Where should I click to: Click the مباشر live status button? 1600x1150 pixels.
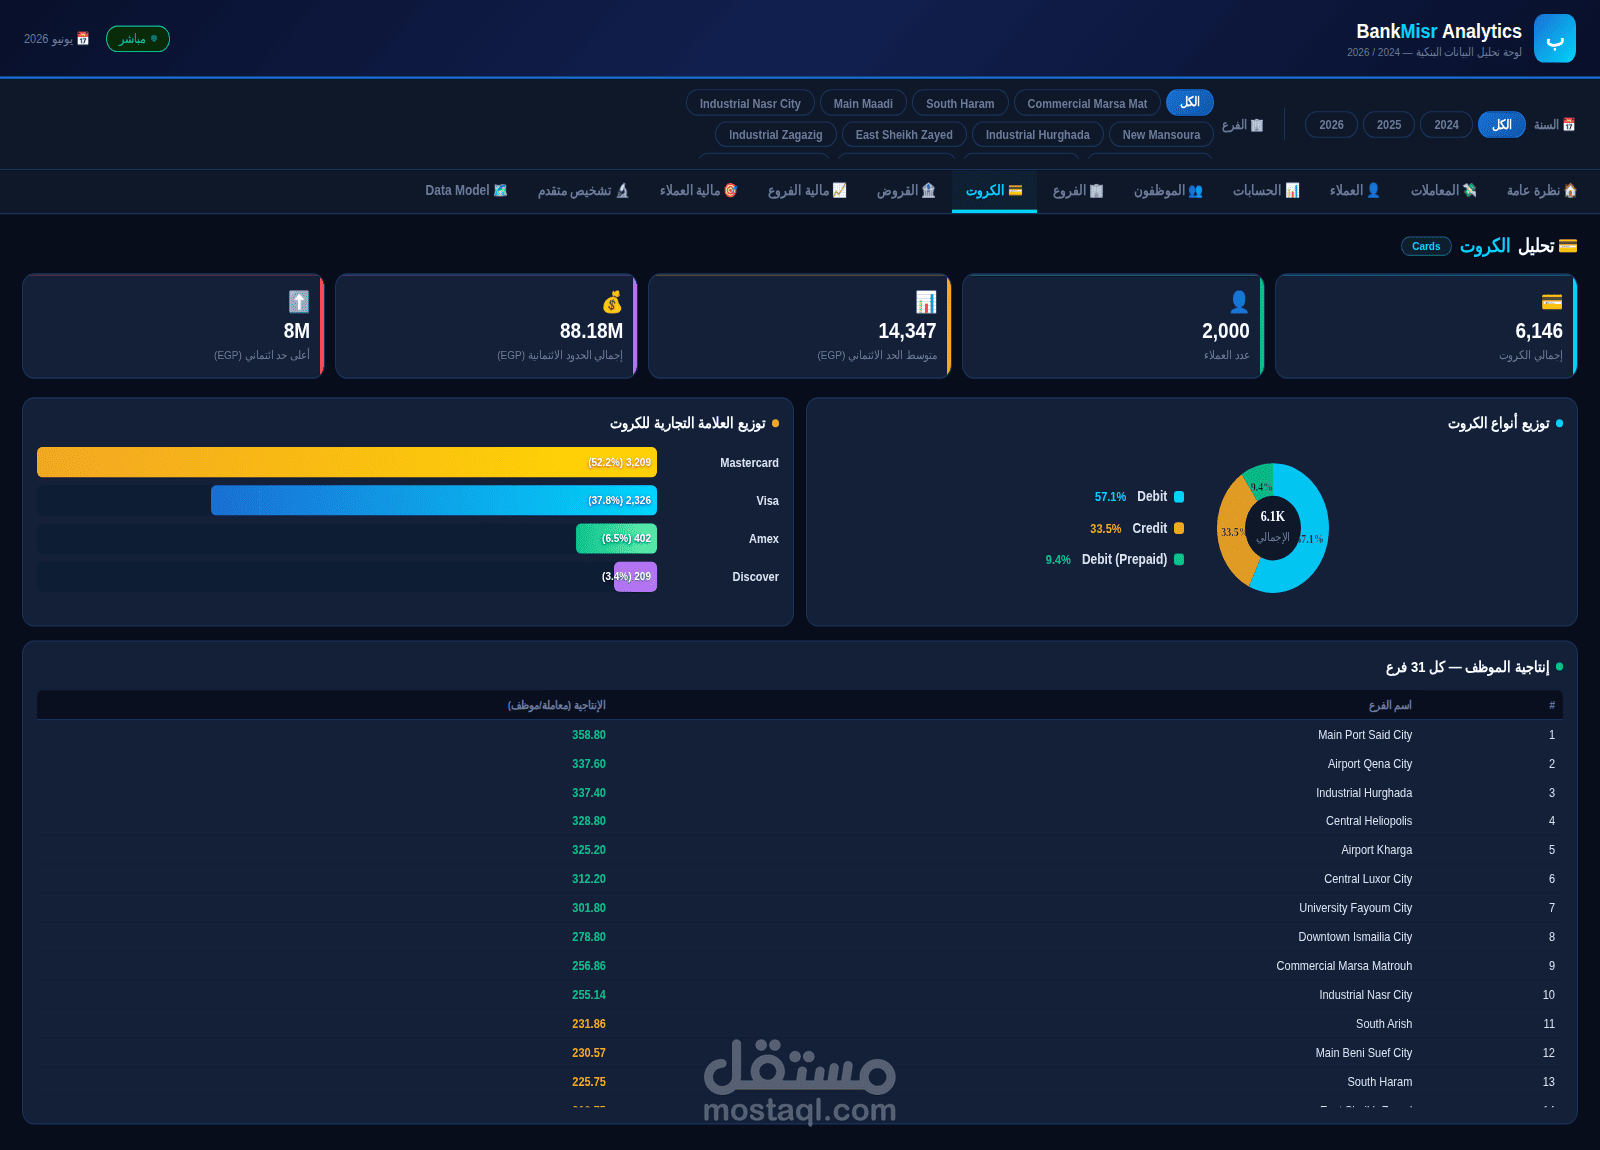click(138, 39)
